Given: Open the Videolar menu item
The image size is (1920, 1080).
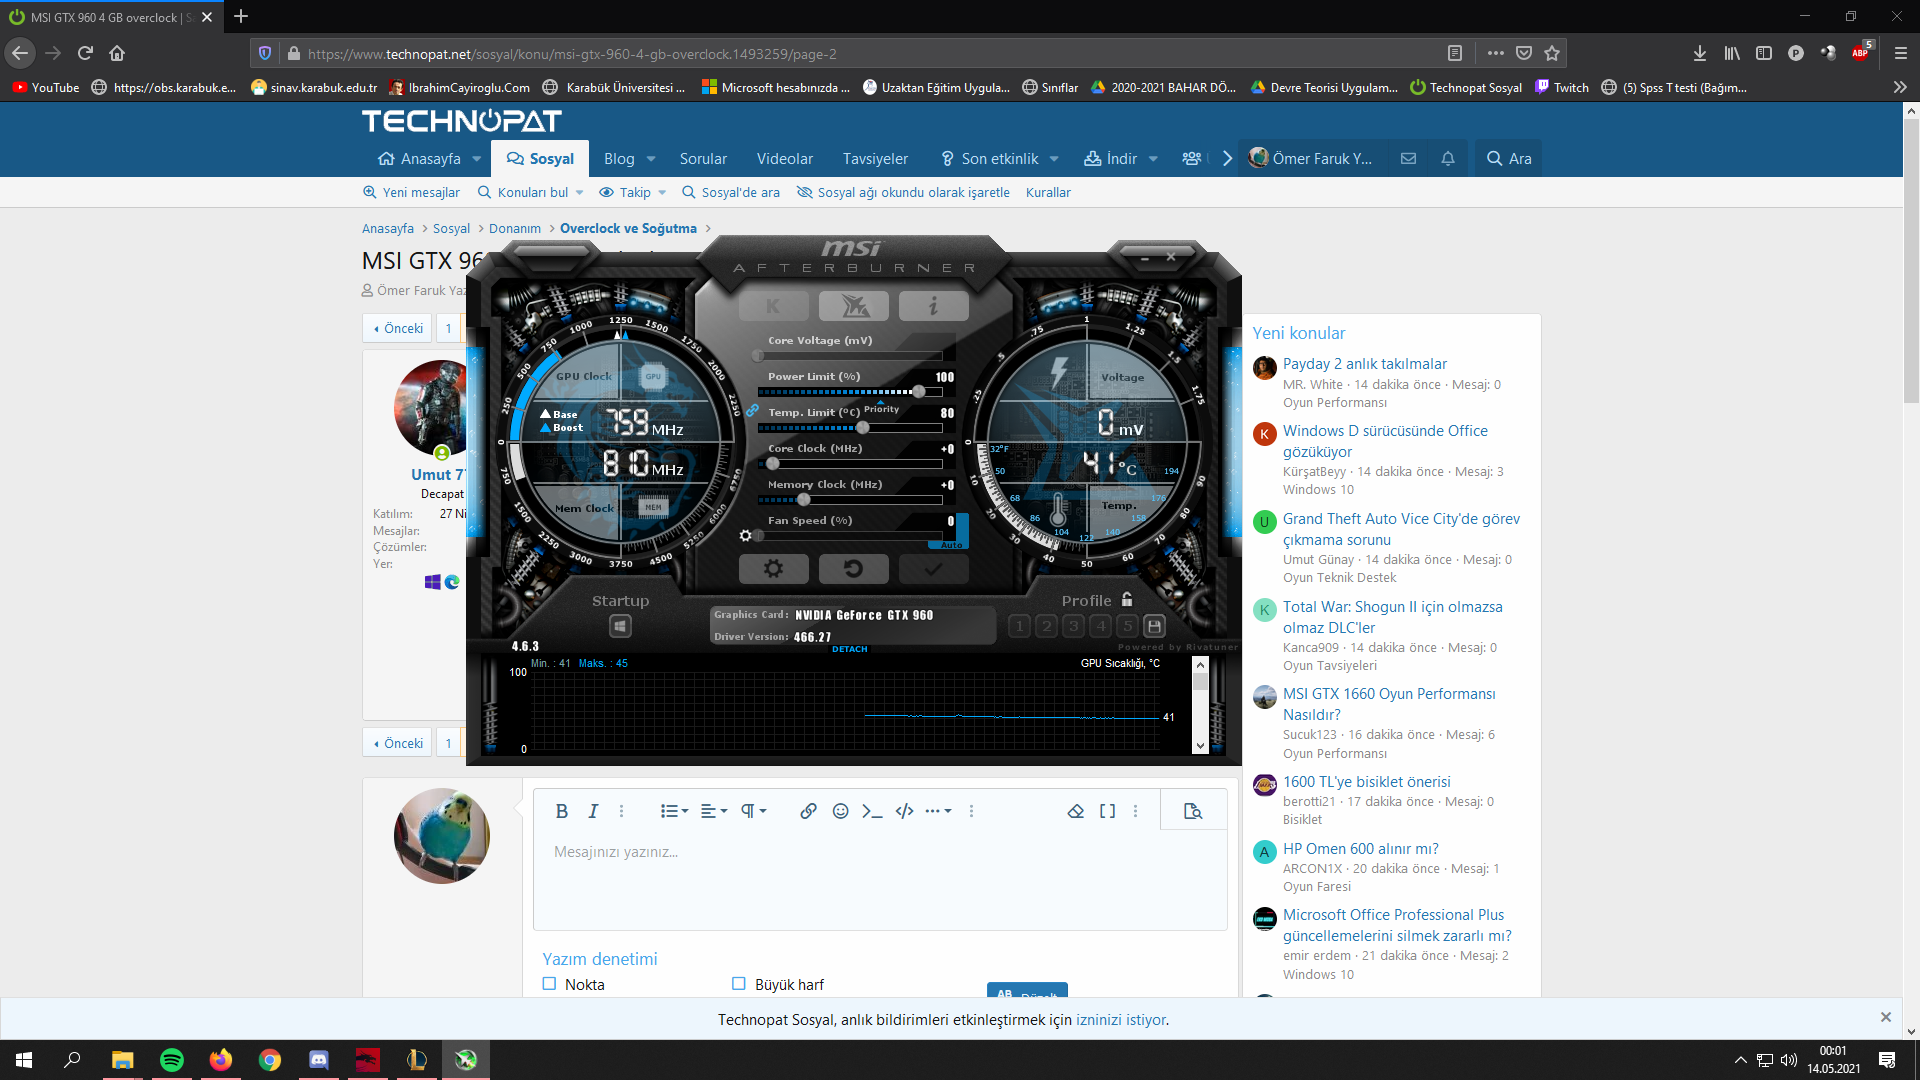Looking at the screenshot, I should coord(784,159).
